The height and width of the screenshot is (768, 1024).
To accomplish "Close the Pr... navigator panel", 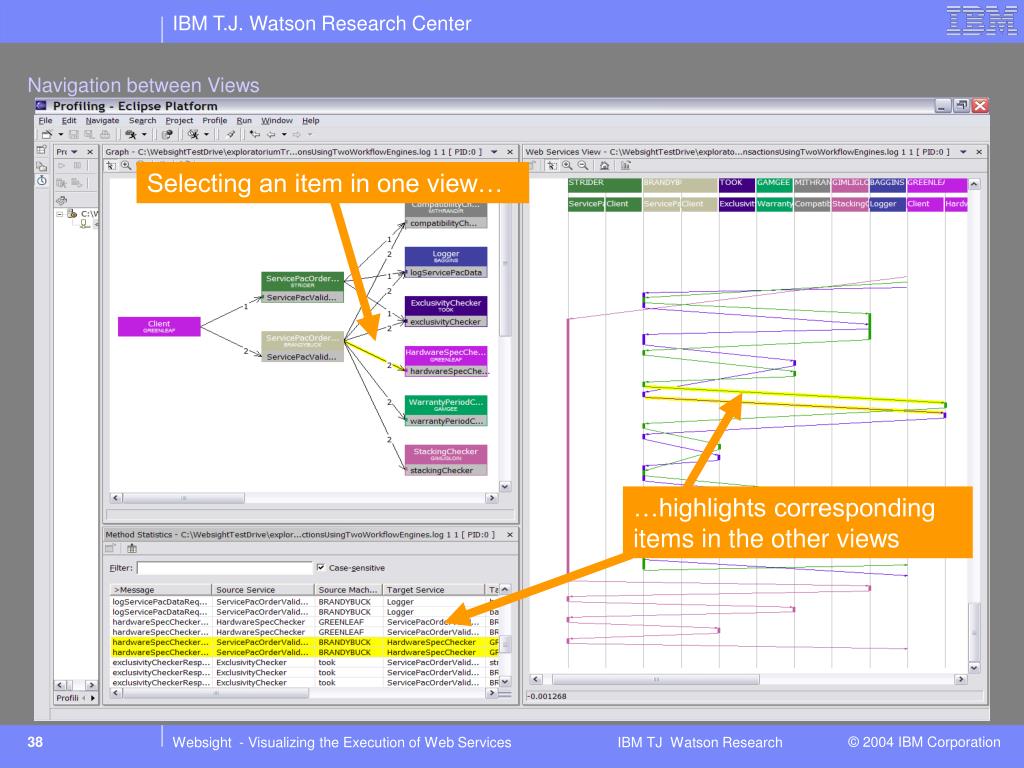I will (90, 152).
